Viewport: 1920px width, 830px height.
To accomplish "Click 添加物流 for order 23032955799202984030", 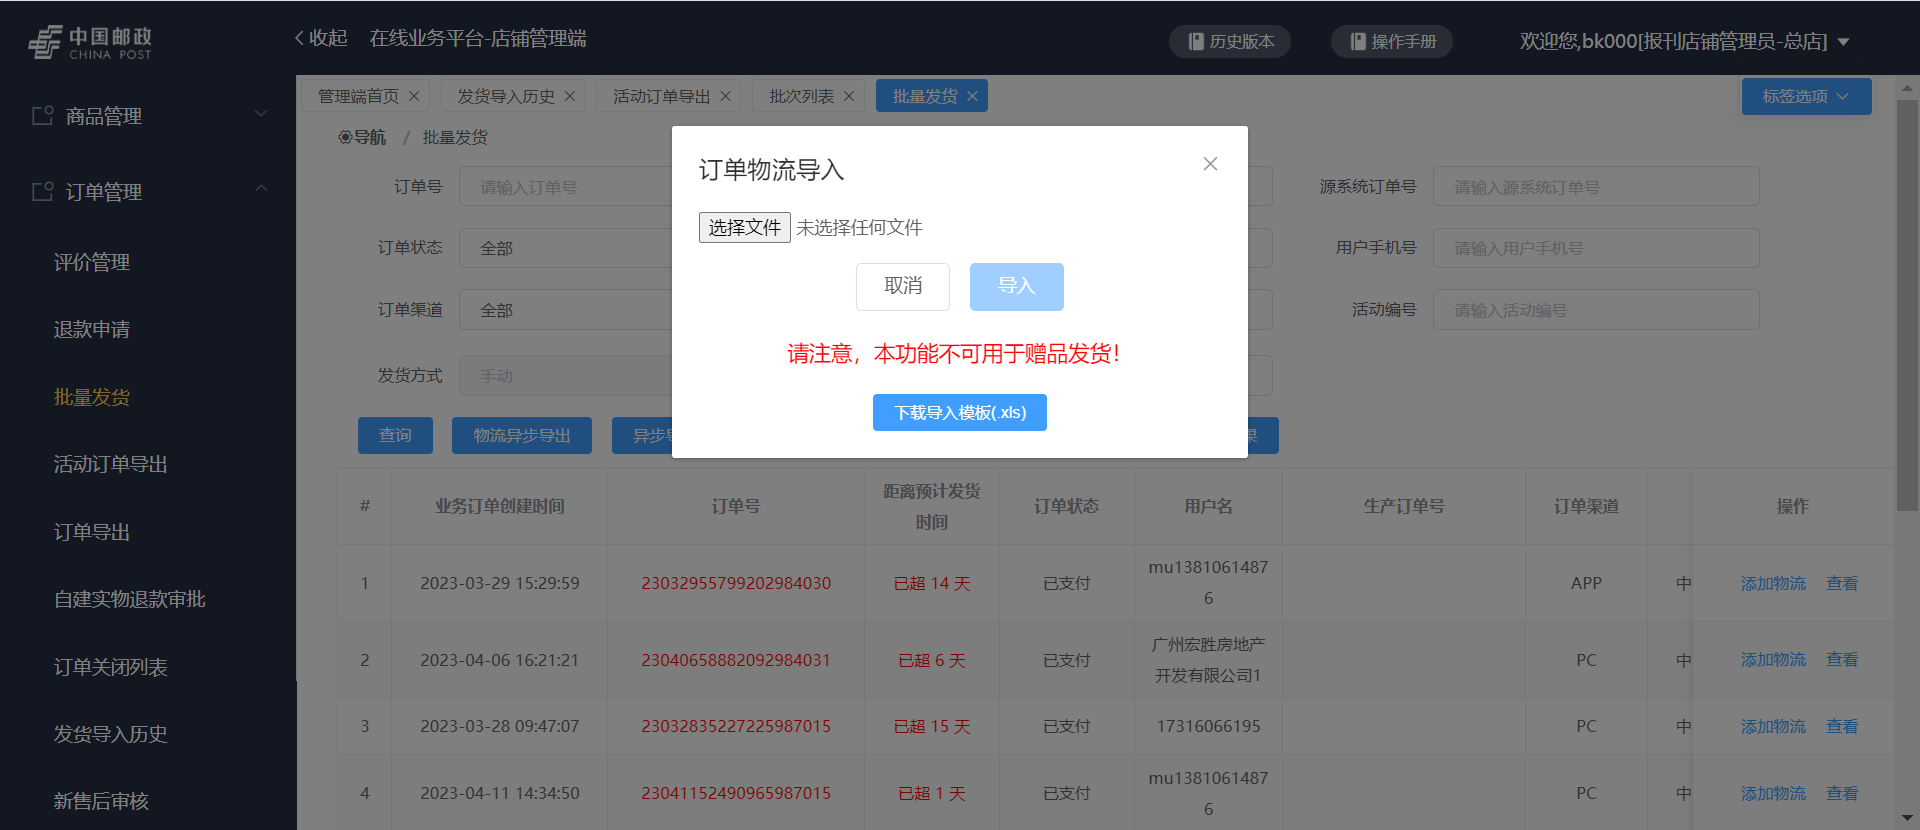I will tap(1773, 583).
